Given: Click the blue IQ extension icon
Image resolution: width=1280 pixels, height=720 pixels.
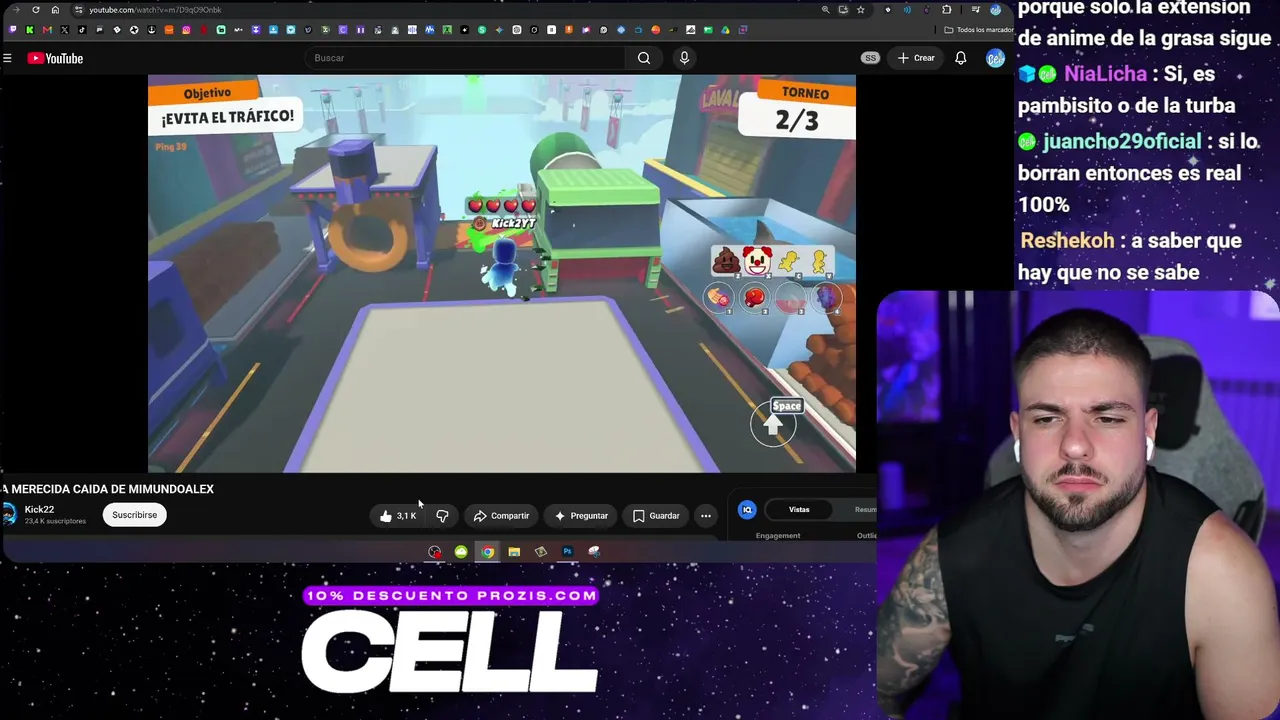Looking at the screenshot, I should coord(747,510).
